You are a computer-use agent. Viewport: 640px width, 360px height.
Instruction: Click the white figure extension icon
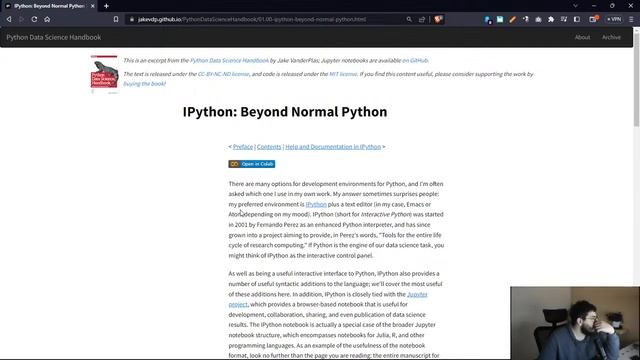click(526, 19)
